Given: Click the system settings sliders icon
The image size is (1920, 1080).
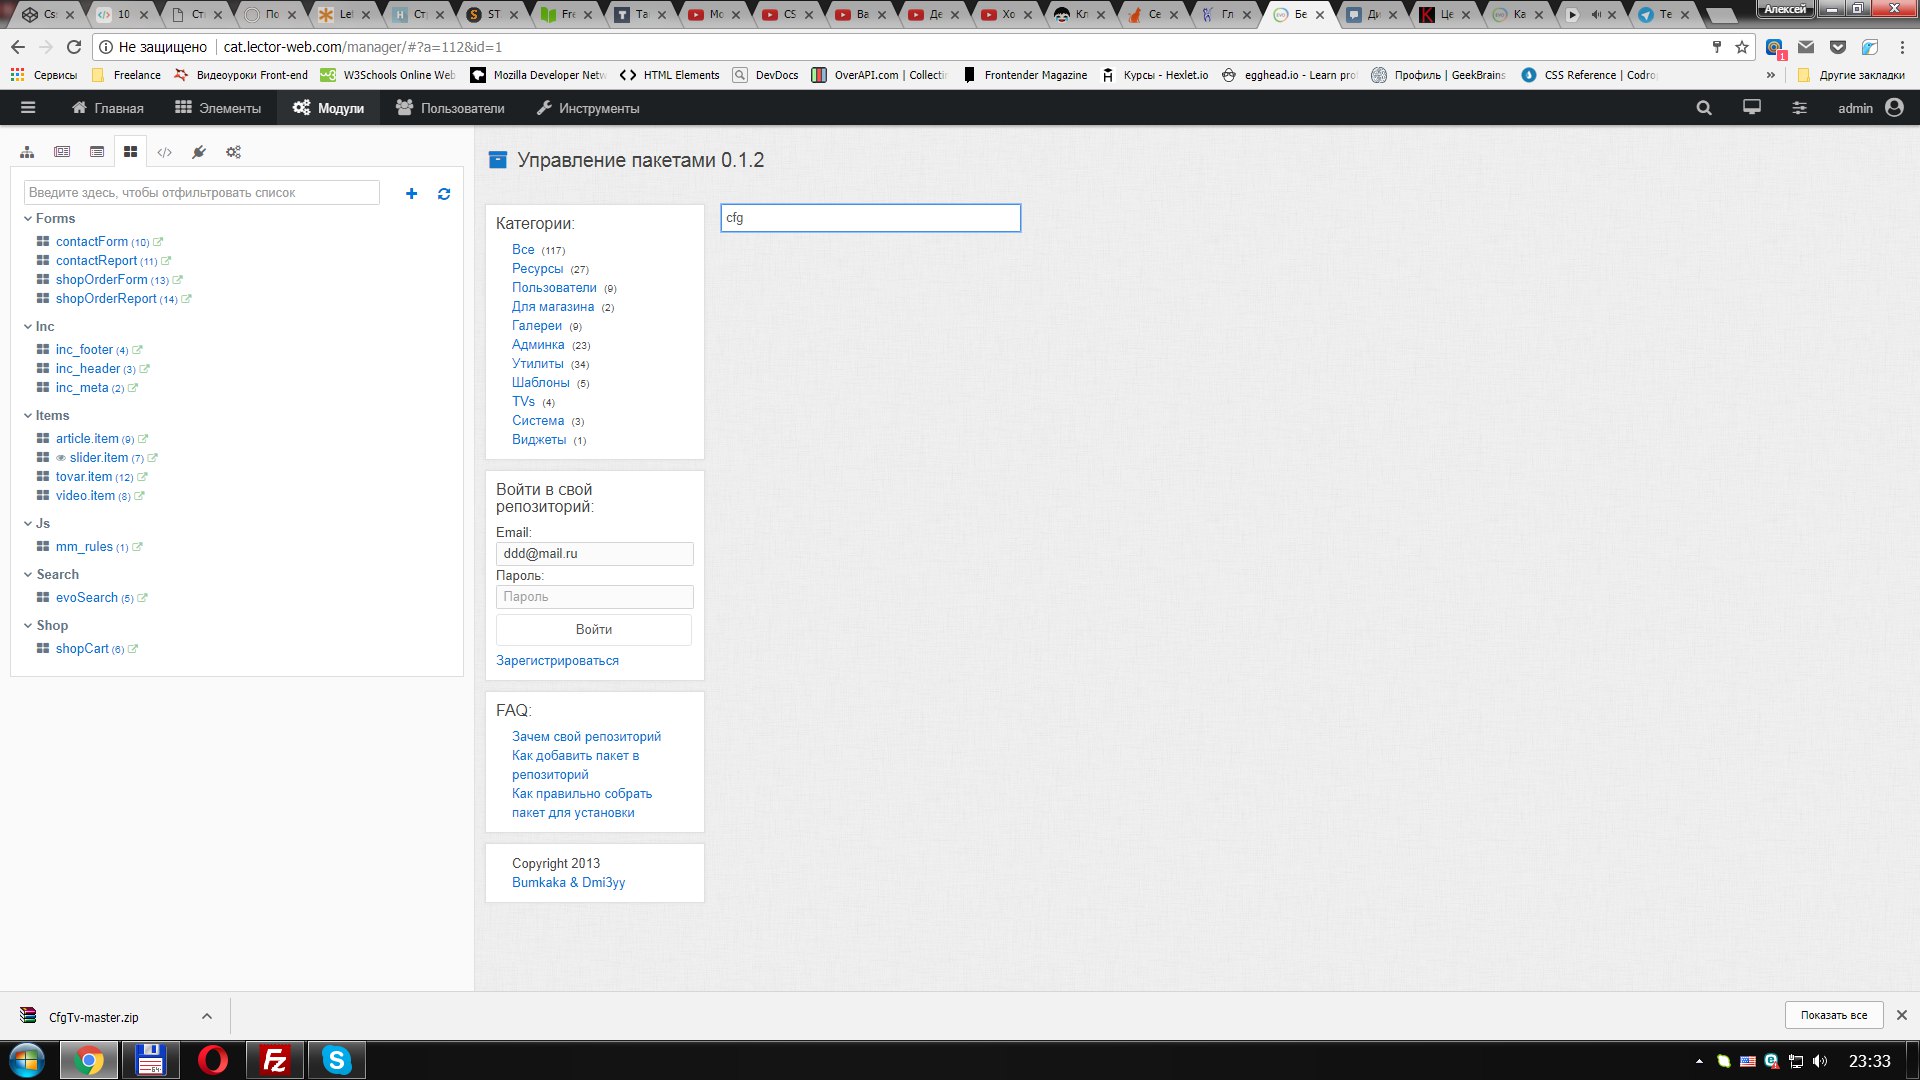Looking at the screenshot, I should click(1799, 108).
